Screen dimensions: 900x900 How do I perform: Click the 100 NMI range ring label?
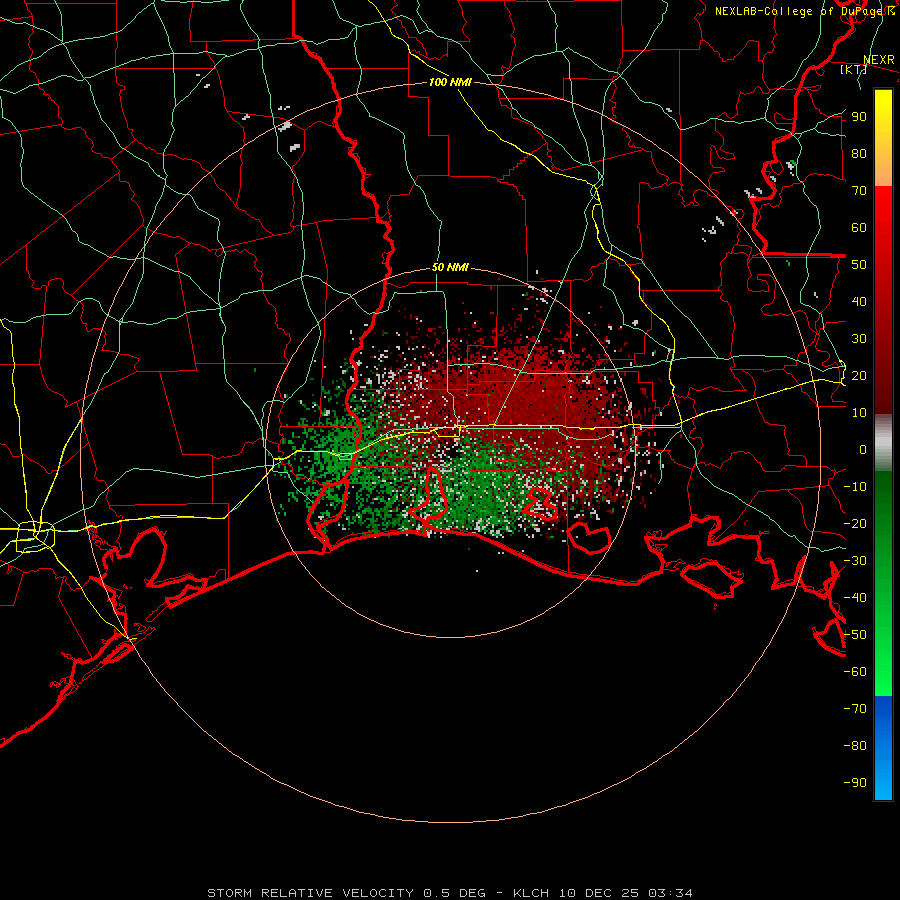pyautogui.click(x=450, y=82)
